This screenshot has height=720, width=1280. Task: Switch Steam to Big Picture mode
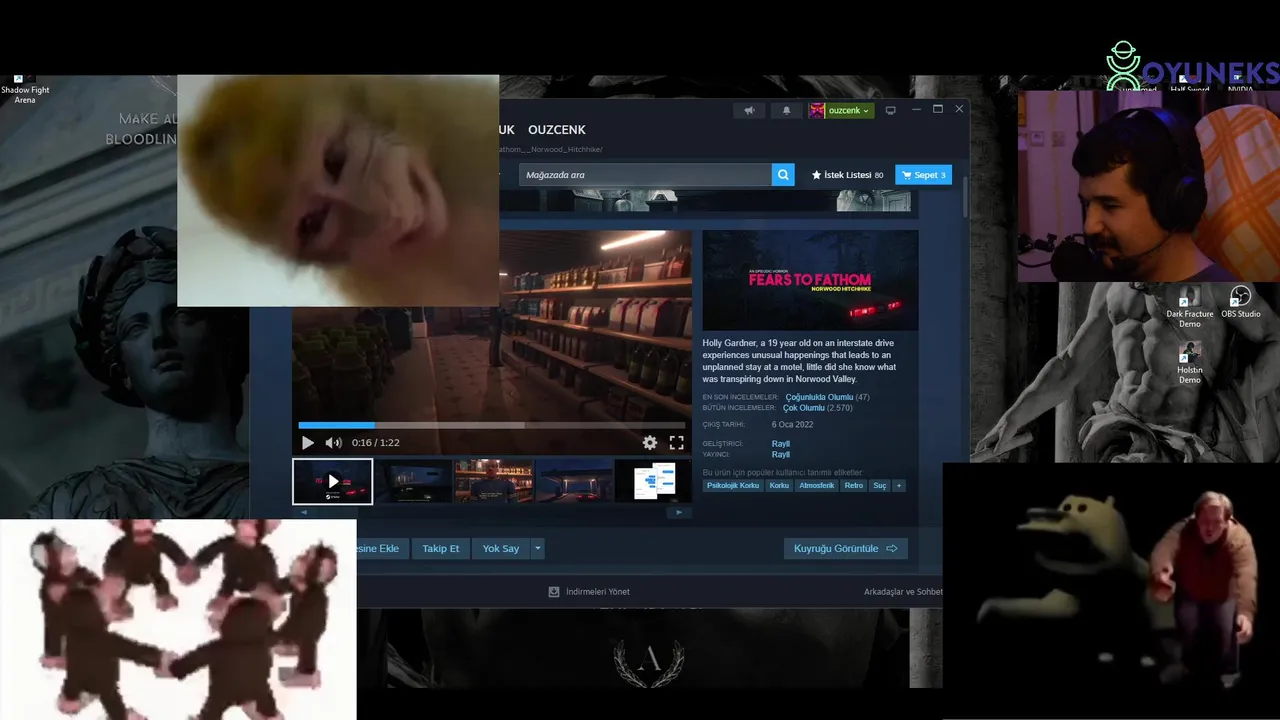click(x=891, y=110)
